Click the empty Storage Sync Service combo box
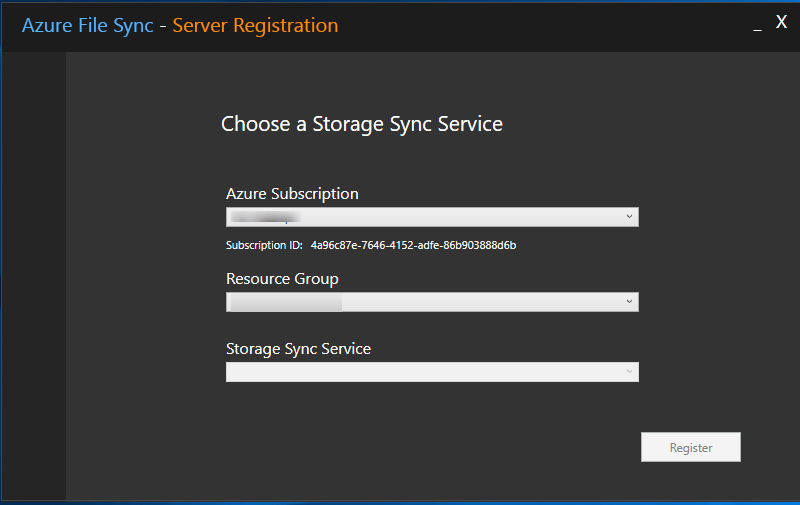This screenshot has width=800, height=505. [420, 372]
